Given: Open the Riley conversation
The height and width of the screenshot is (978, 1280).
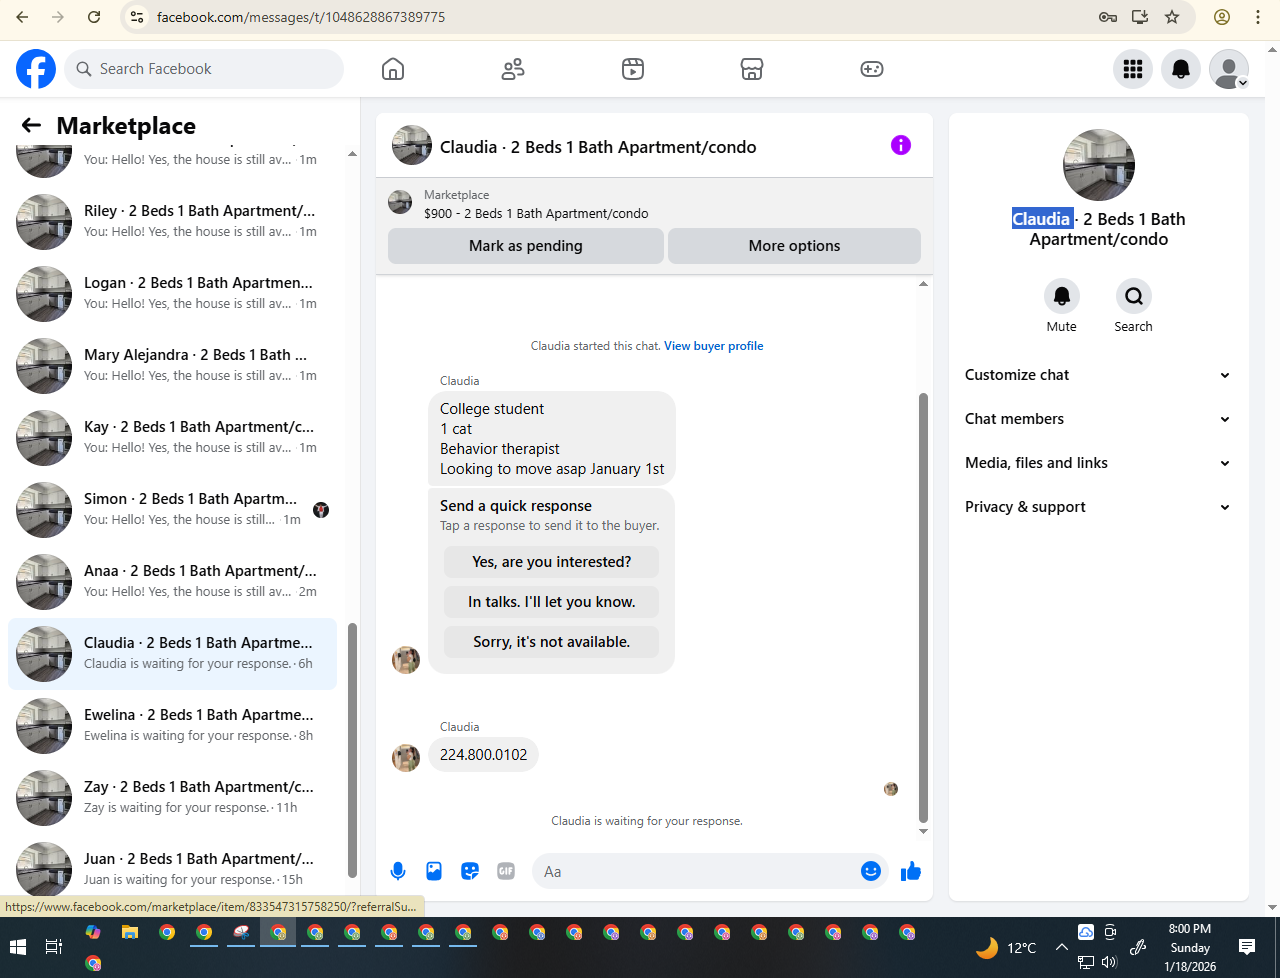Looking at the screenshot, I should (x=172, y=221).
